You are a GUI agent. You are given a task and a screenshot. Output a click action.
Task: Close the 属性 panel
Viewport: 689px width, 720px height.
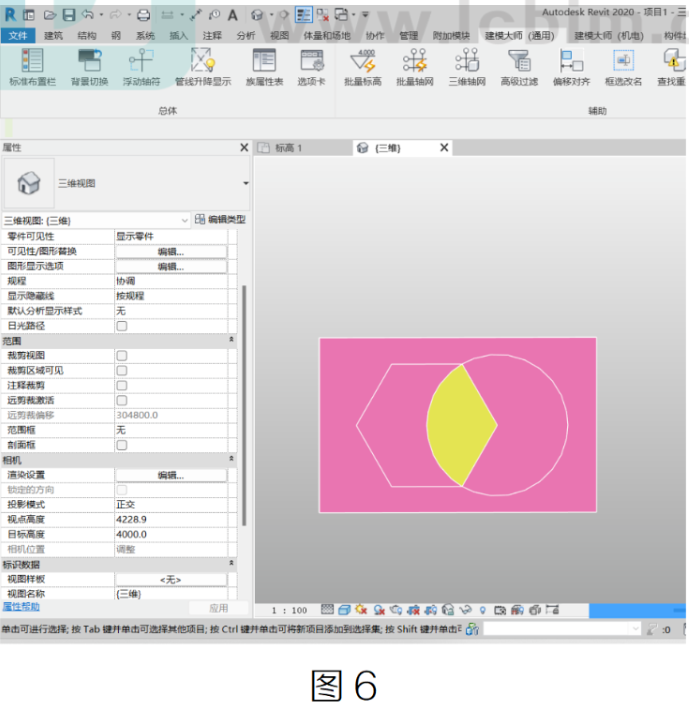click(x=244, y=147)
